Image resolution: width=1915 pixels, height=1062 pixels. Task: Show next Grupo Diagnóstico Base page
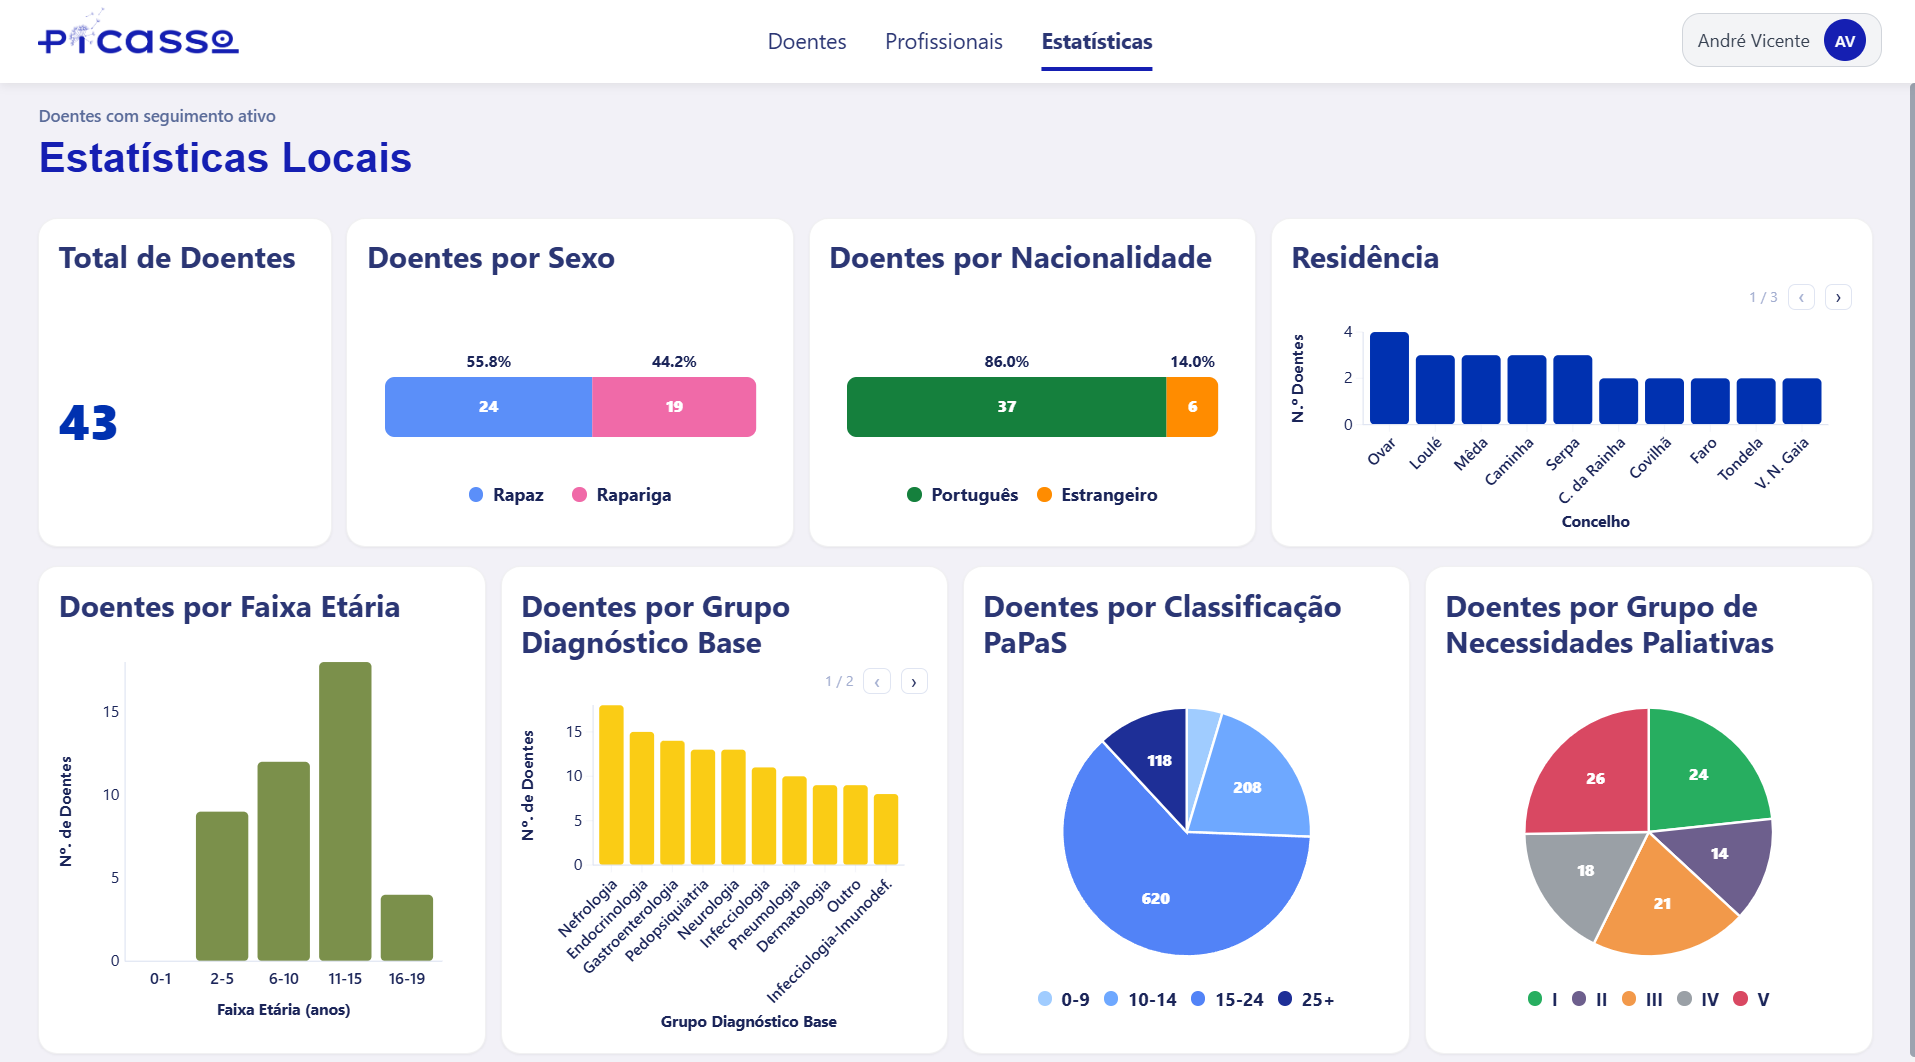coord(914,682)
